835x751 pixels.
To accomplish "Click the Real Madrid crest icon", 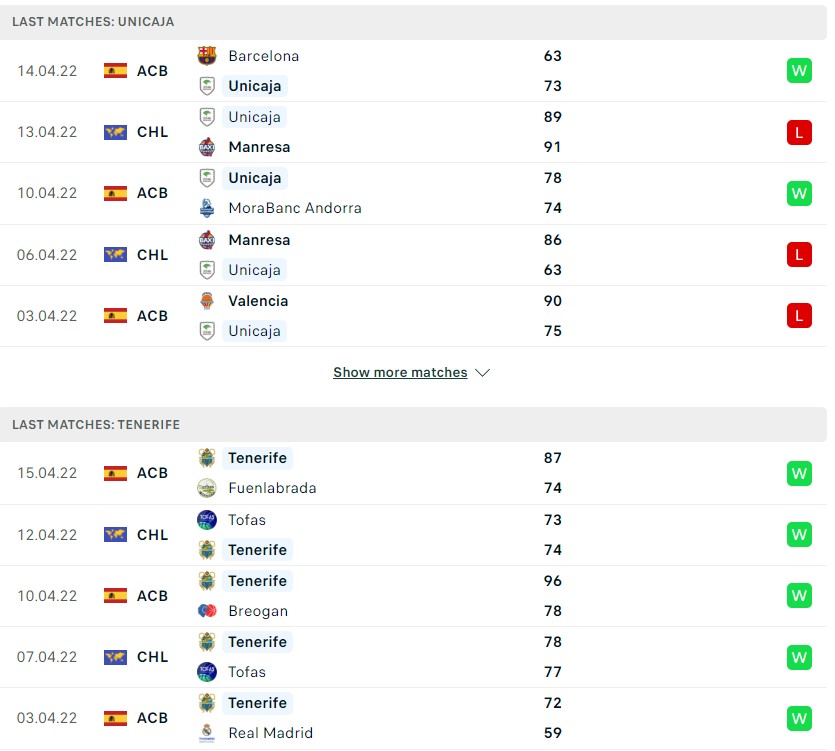I will (207, 733).
